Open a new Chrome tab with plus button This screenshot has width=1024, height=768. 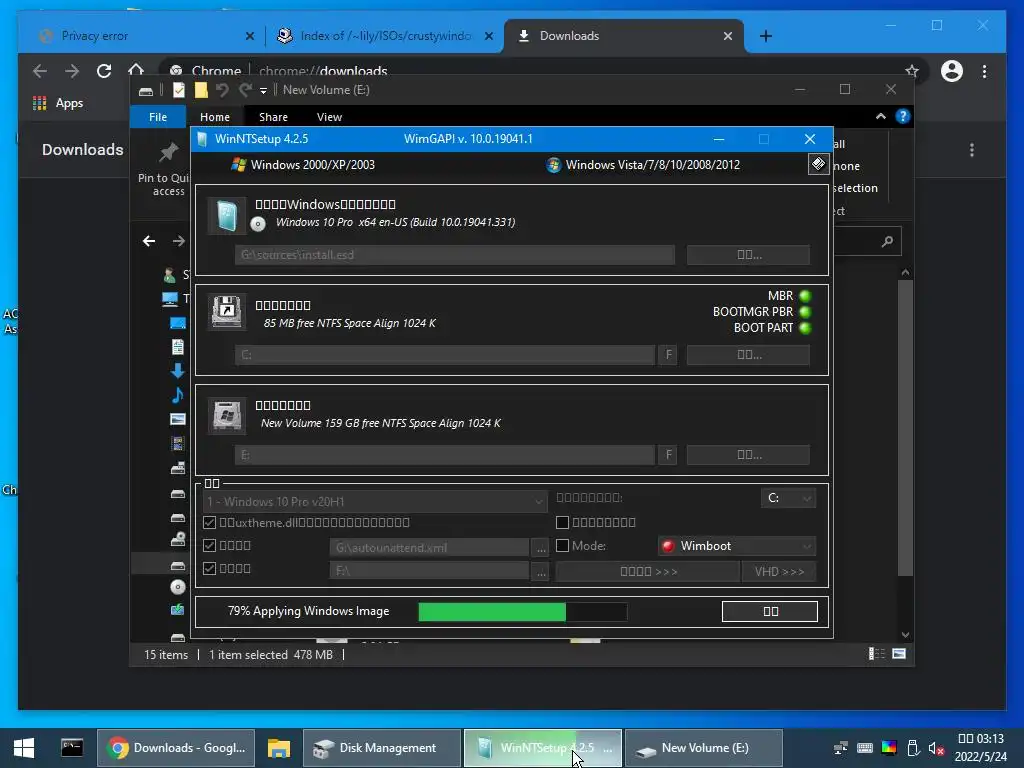pyautogui.click(x=766, y=36)
